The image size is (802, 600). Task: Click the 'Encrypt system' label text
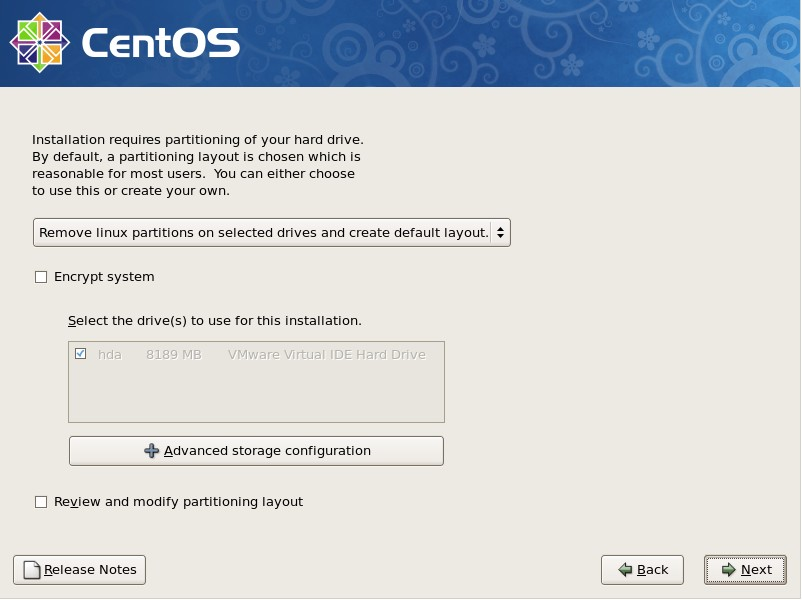104,277
